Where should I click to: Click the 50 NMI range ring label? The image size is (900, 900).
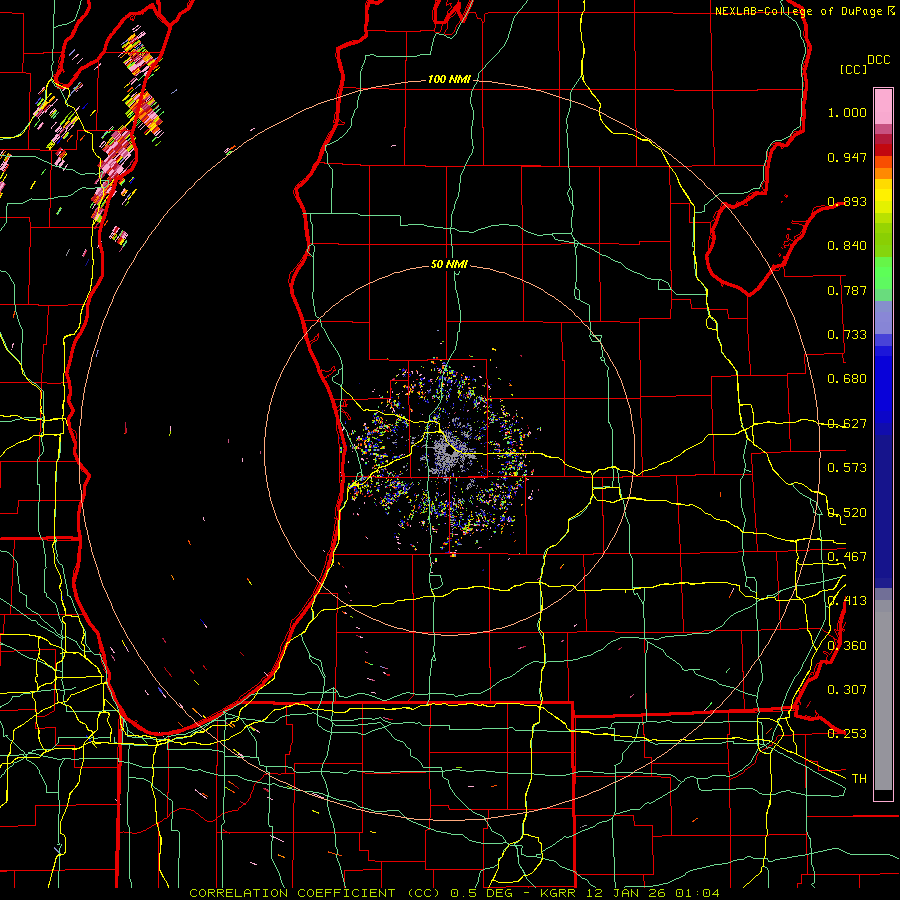tap(449, 265)
